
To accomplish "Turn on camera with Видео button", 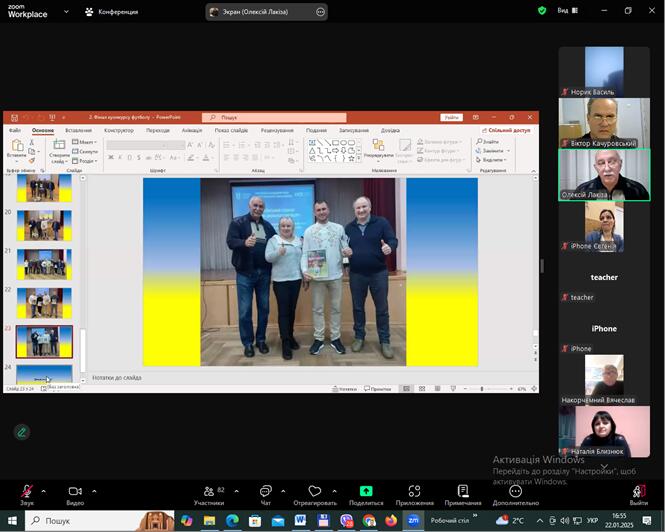I will point(75,495).
